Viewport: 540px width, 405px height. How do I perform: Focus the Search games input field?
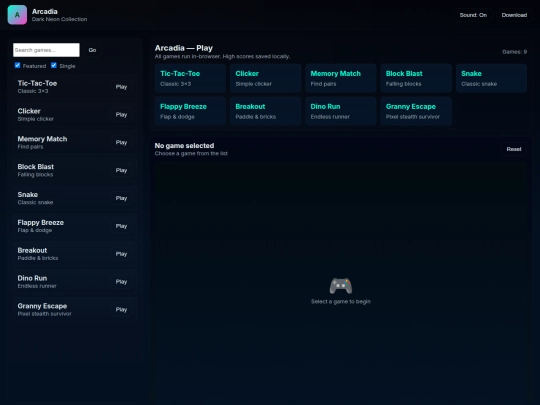(46, 50)
